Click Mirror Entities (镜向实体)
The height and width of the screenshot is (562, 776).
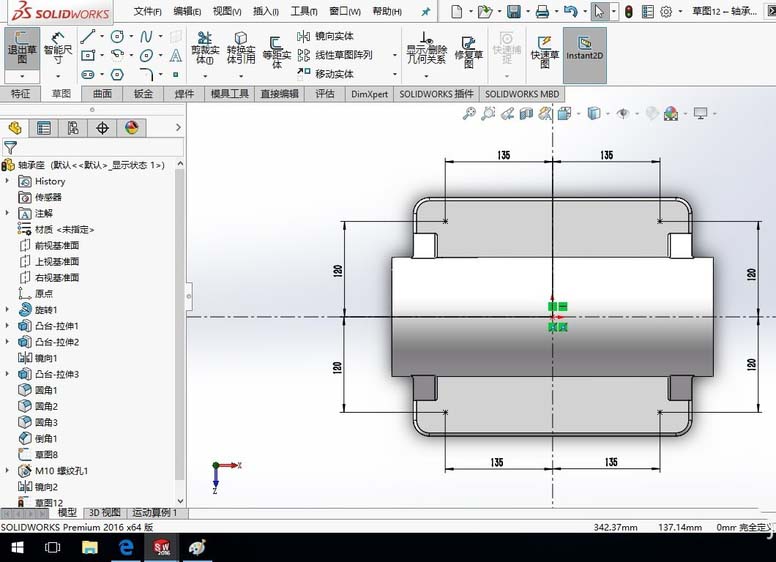pos(326,36)
